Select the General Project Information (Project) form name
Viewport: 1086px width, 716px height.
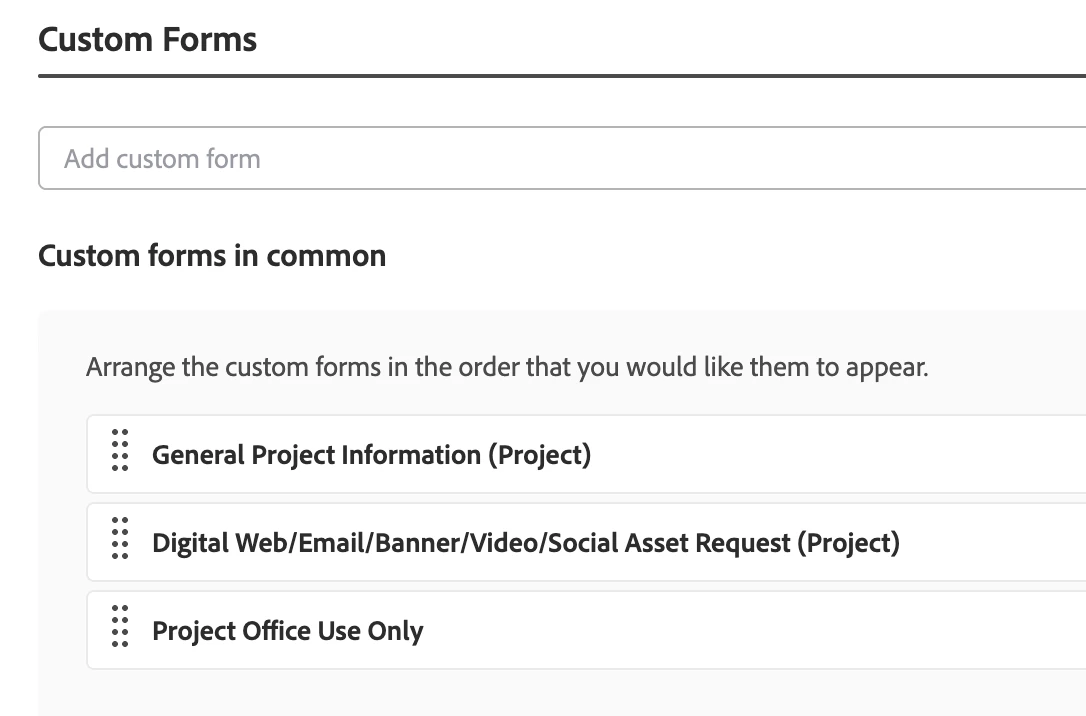[x=371, y=455]
